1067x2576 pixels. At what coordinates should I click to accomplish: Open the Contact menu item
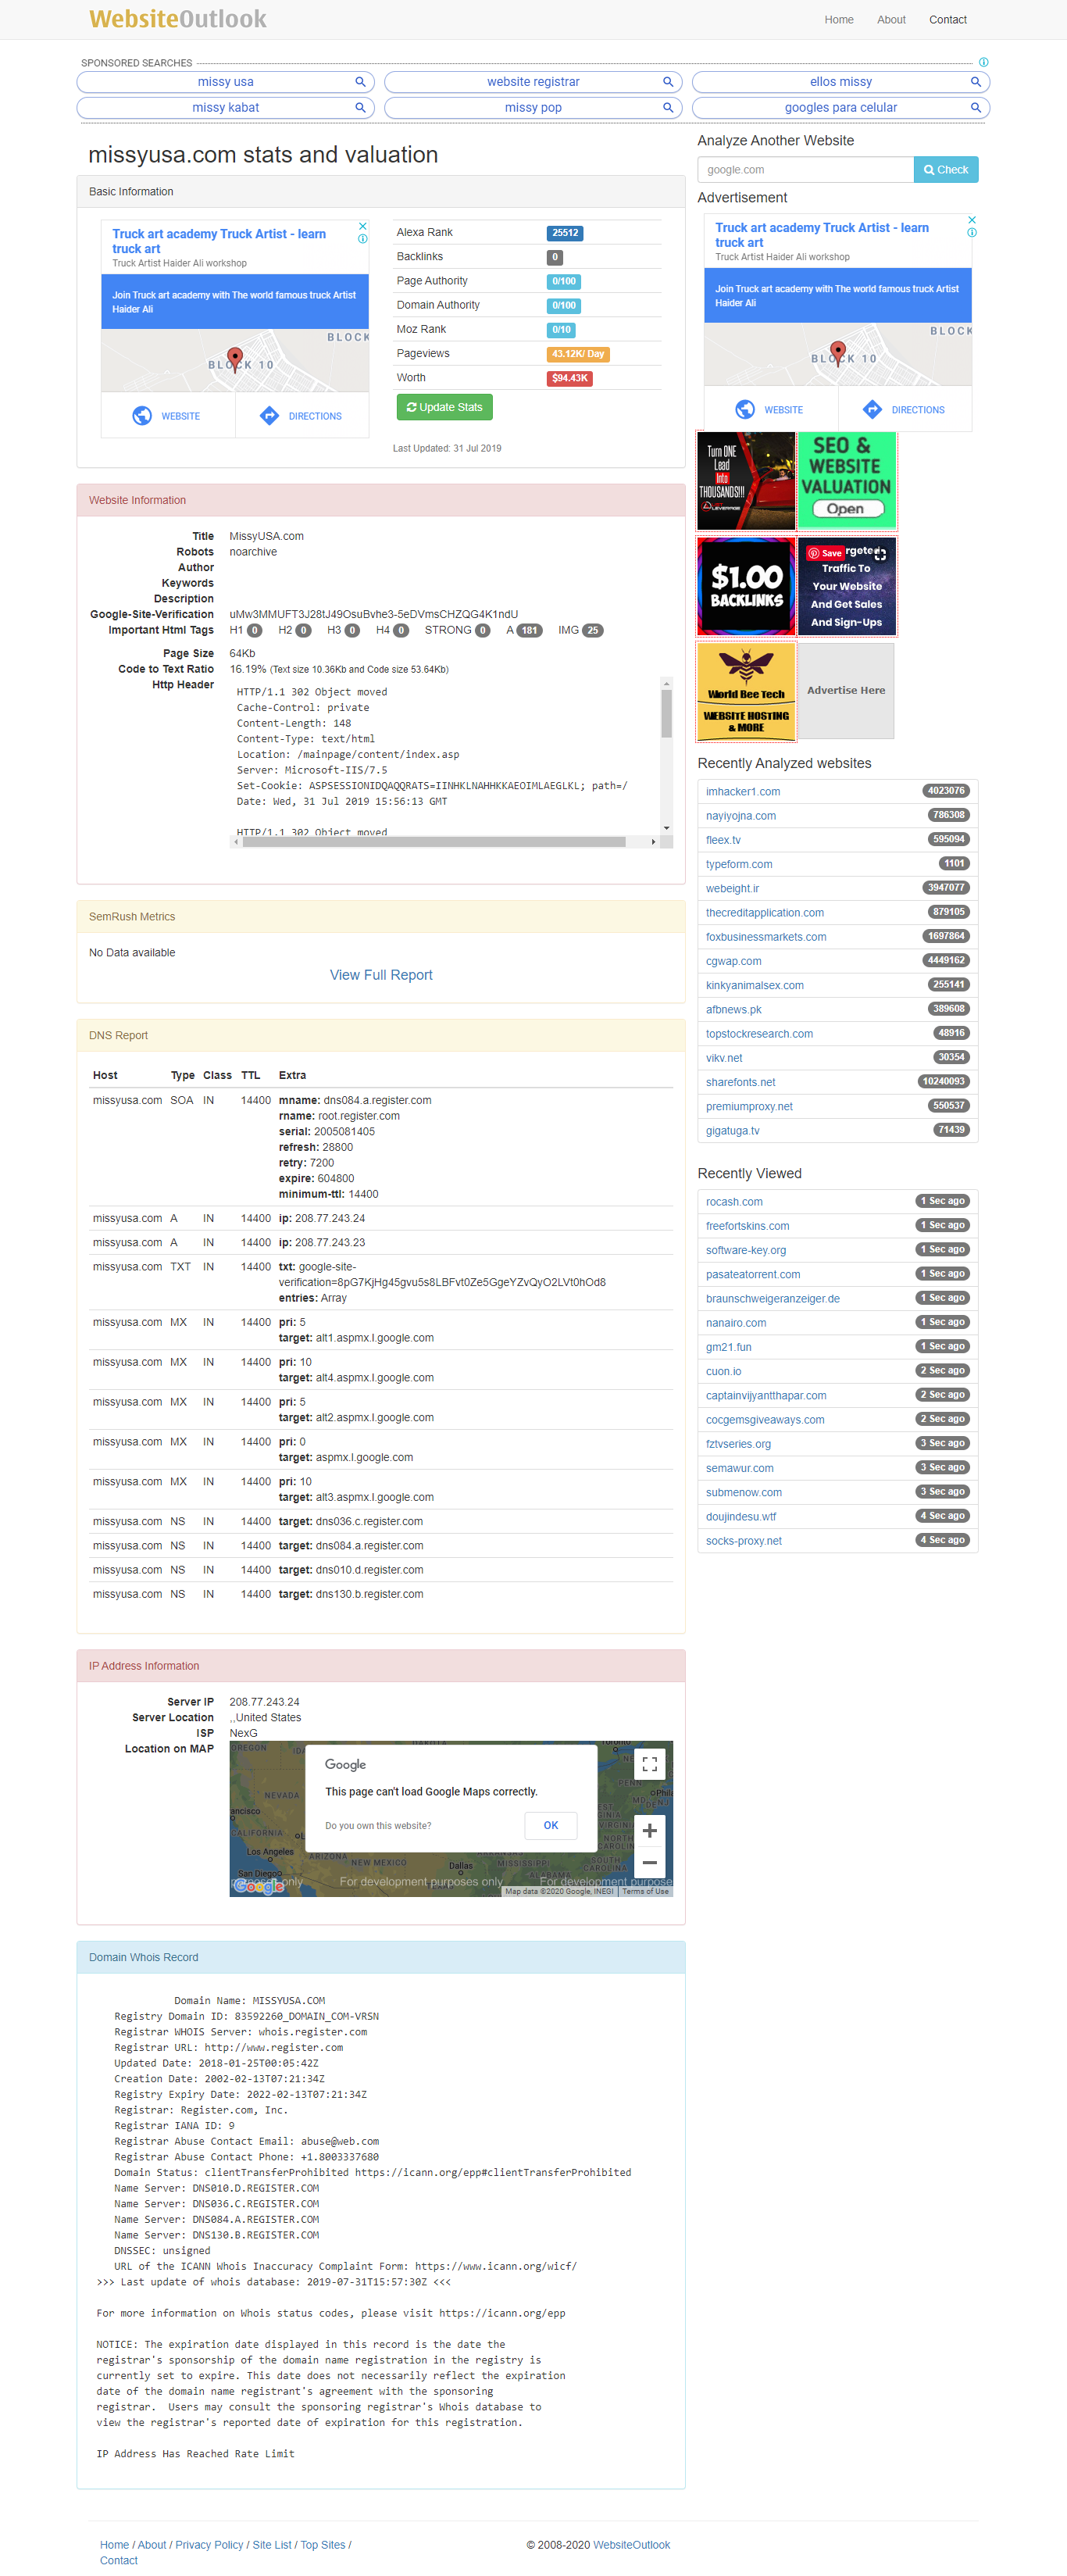(x=948, y=19)
